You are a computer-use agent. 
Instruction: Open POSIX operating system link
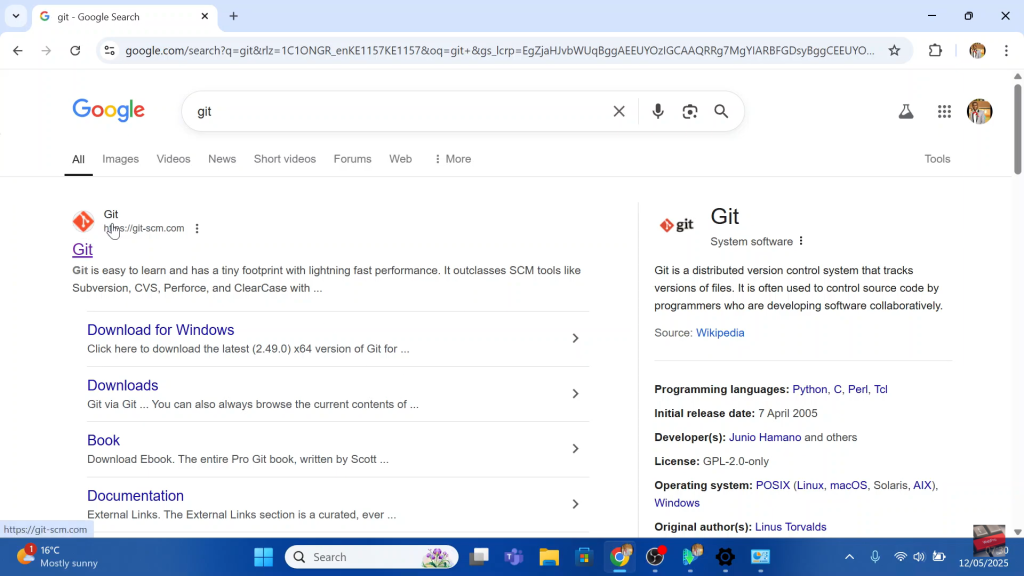point(773,485)
